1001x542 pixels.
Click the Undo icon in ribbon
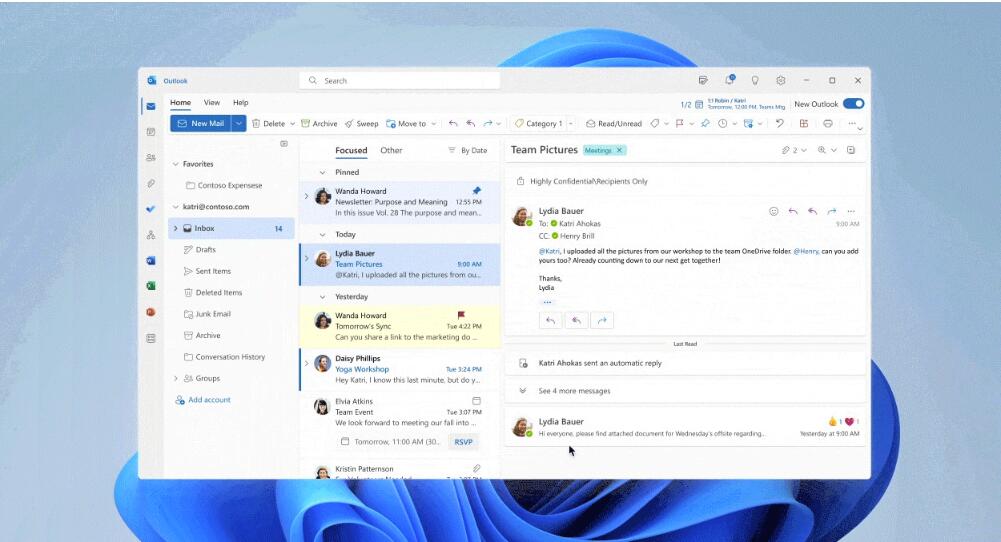click(x=779, y=123)
